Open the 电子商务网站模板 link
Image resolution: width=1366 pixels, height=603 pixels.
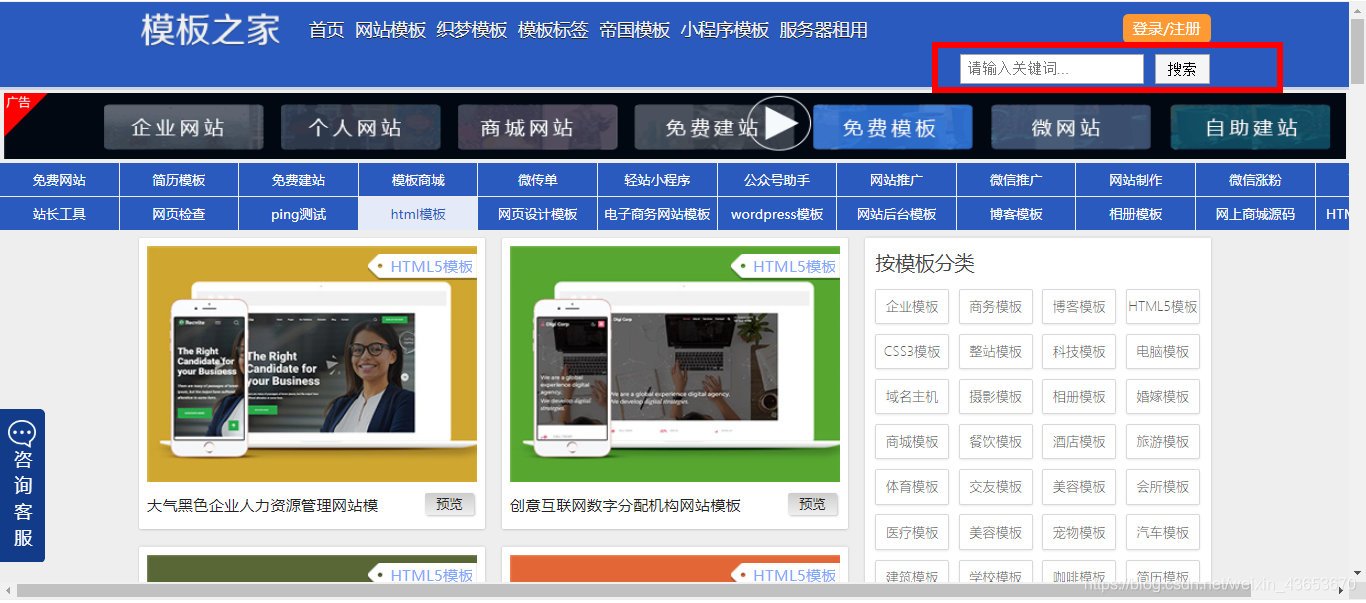click(x=657, y=214)
